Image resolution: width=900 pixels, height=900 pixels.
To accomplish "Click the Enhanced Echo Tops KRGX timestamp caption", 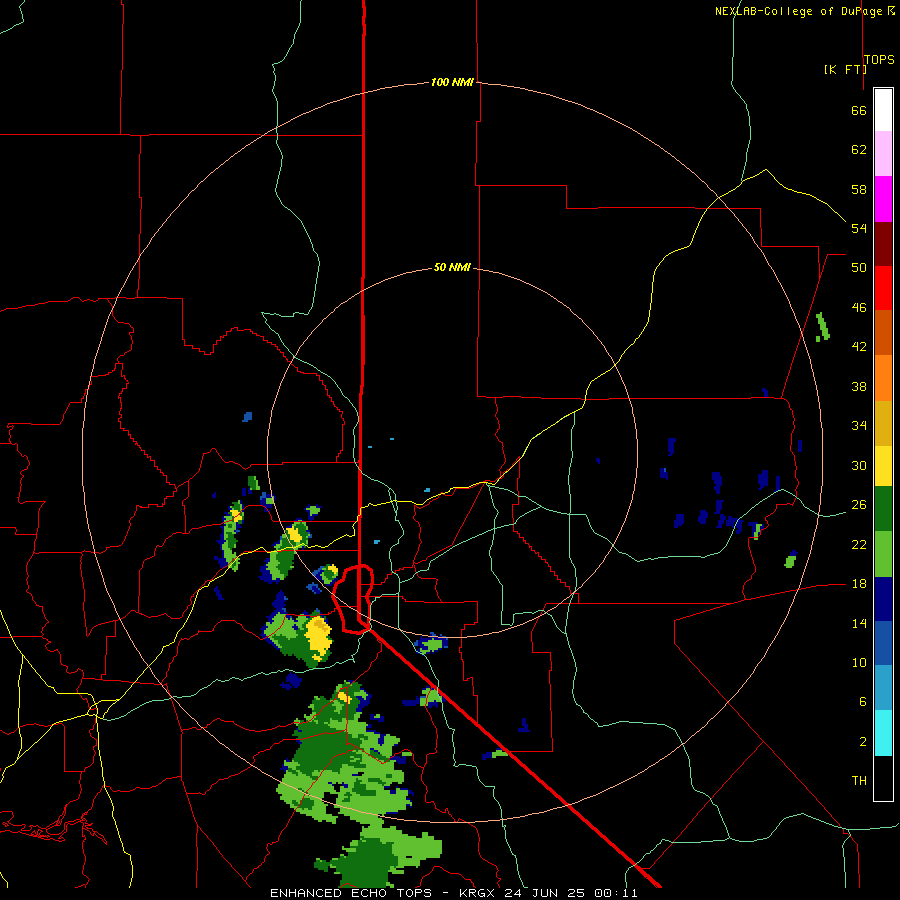I will click(x=453, y=893).
